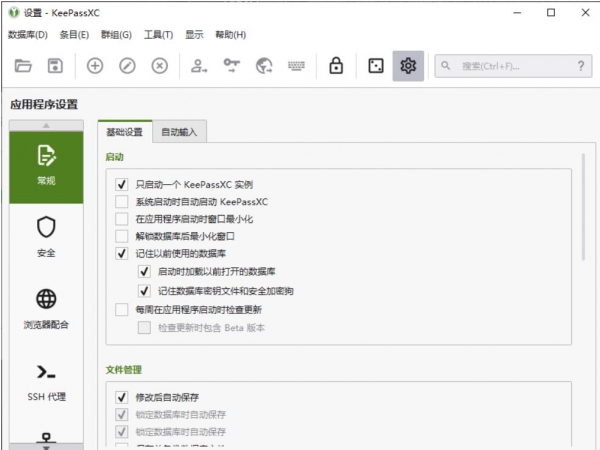Enable 每周在应用程序启动时检查更新 checkbox
The width and height of the screenshot is (600, 450).
(x=122, y=309)
